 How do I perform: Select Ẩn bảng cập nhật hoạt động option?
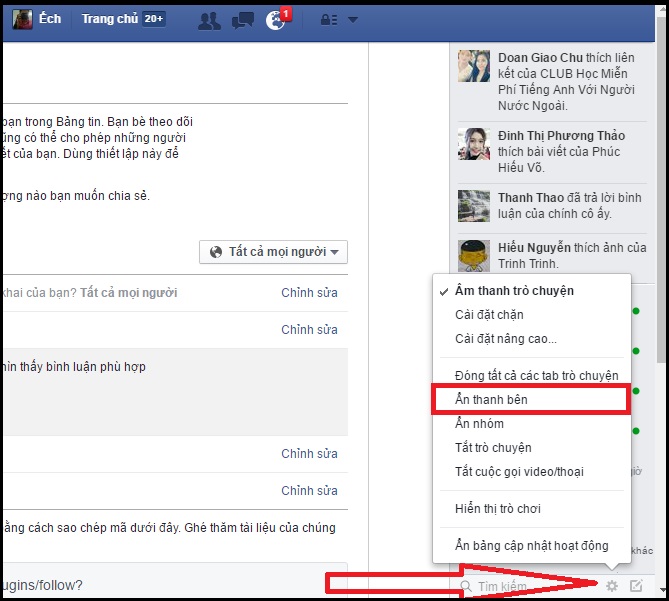coord(532,546)
